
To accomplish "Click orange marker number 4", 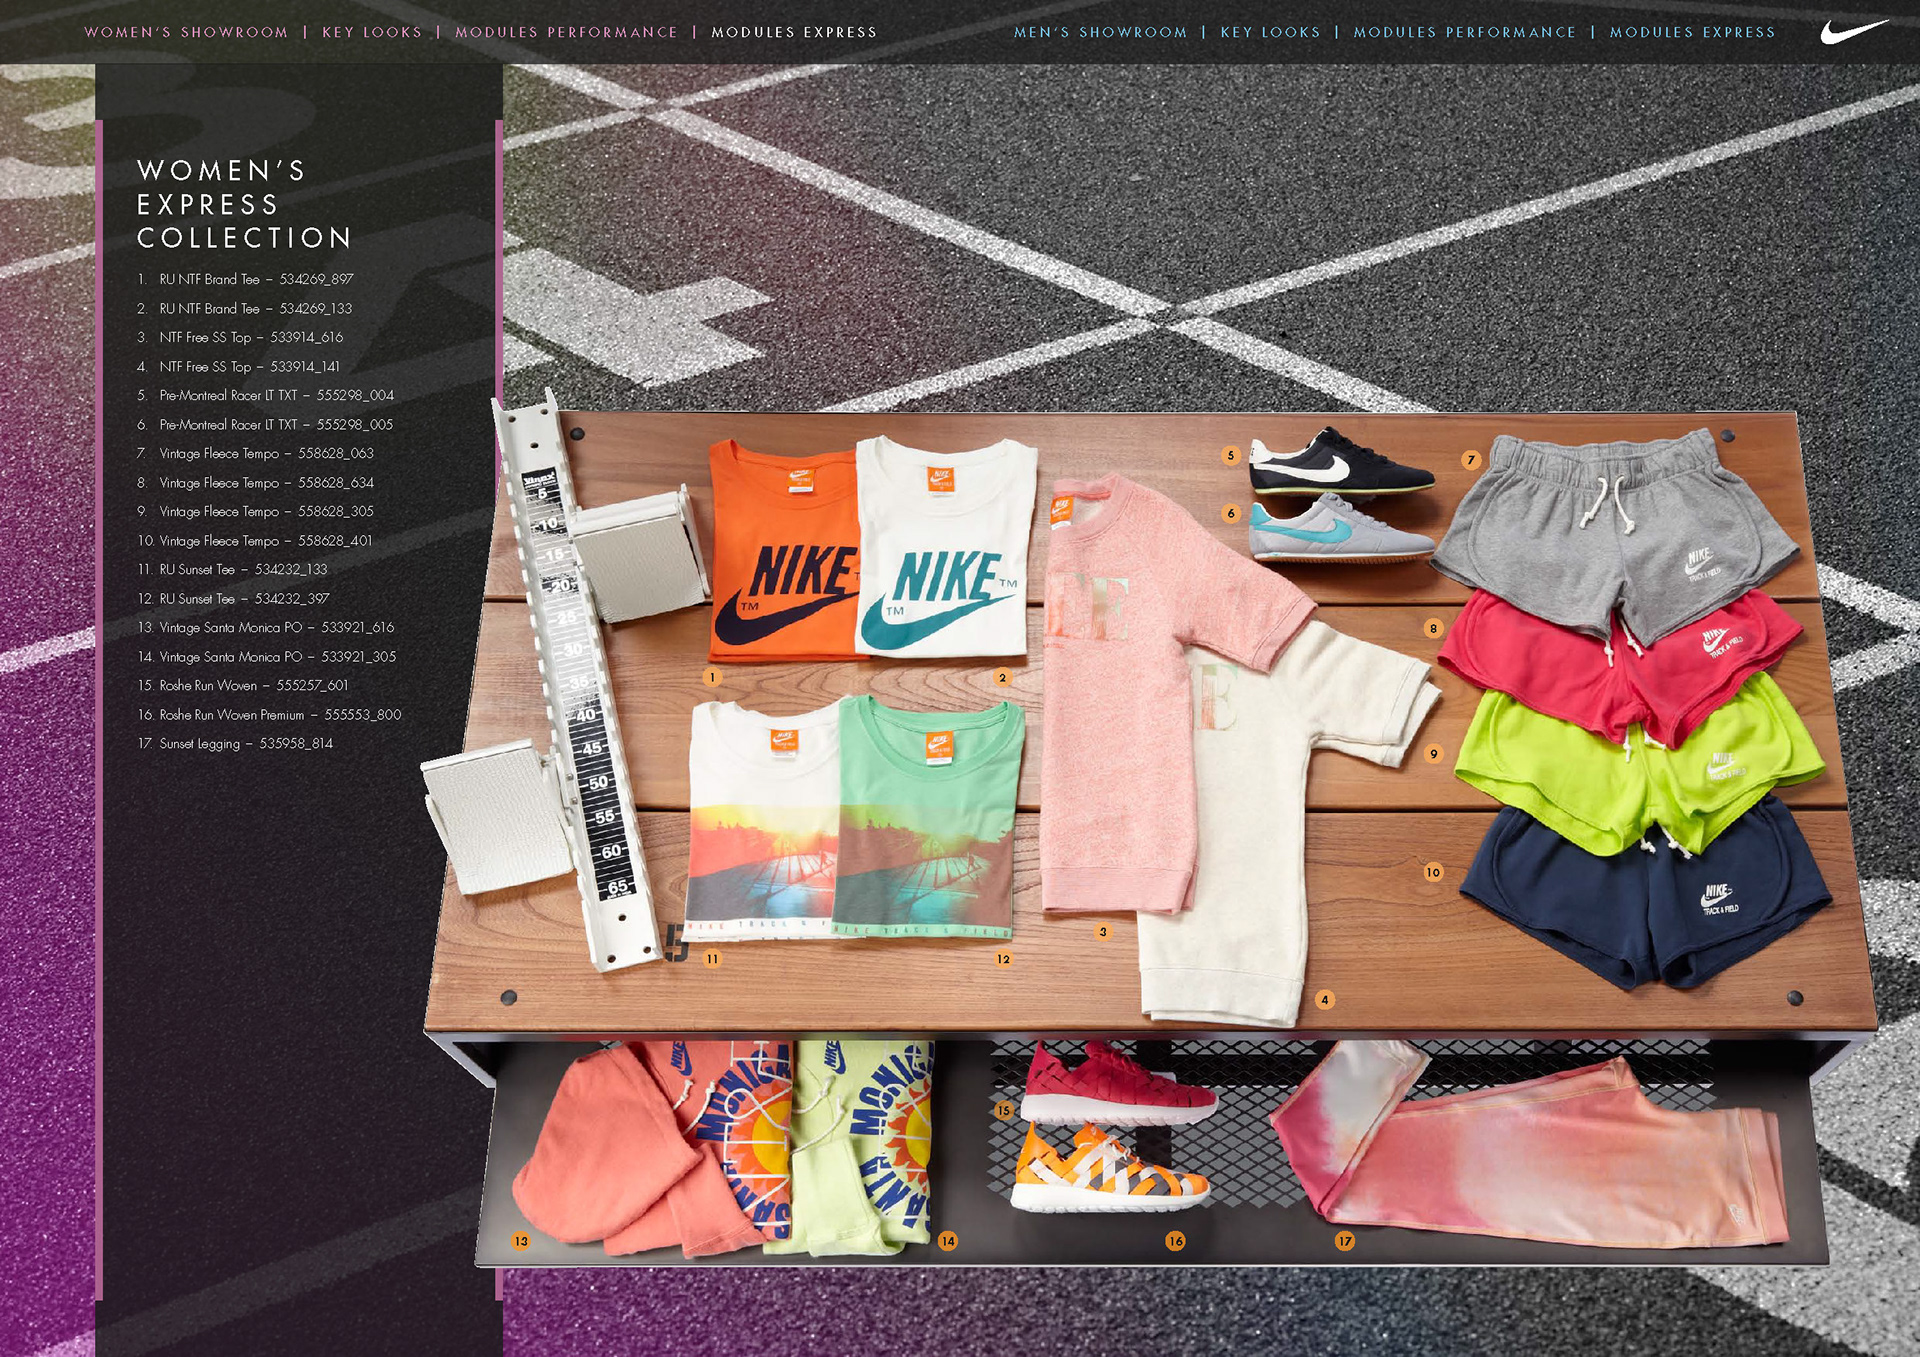I will coord(1324,999).
